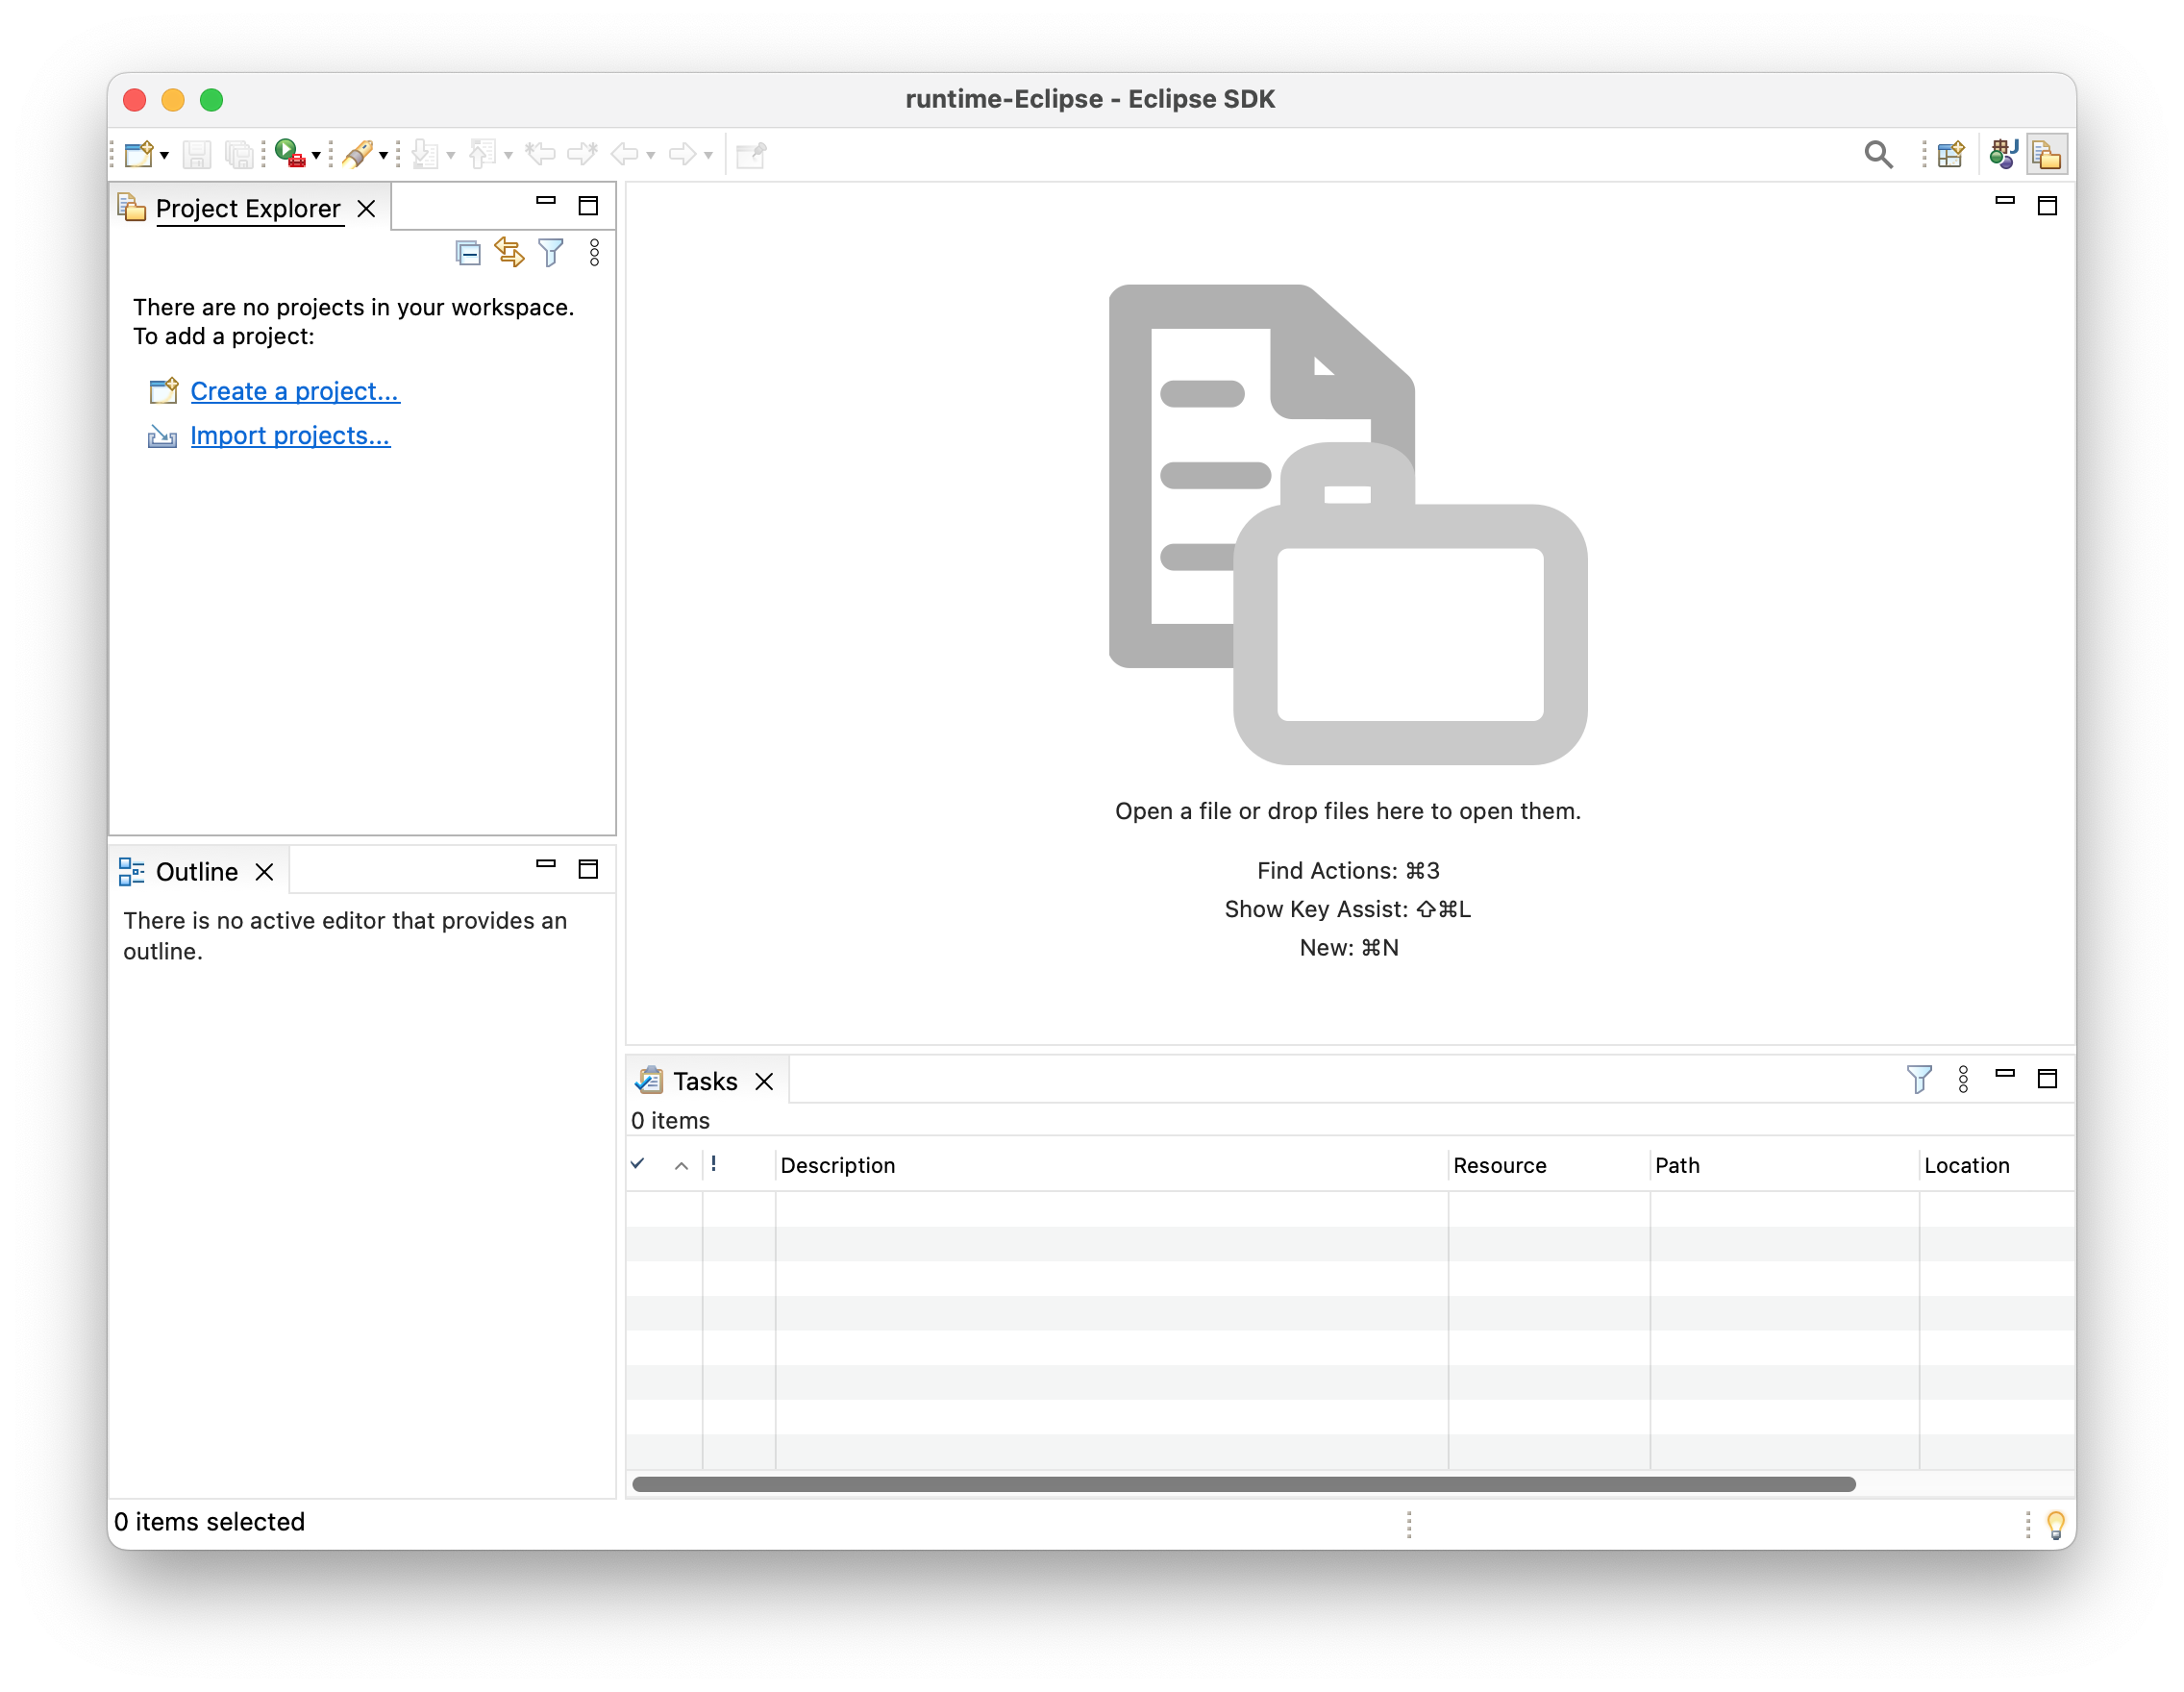
Task: Click the Import projects link
Action: (x=290, y=436)
